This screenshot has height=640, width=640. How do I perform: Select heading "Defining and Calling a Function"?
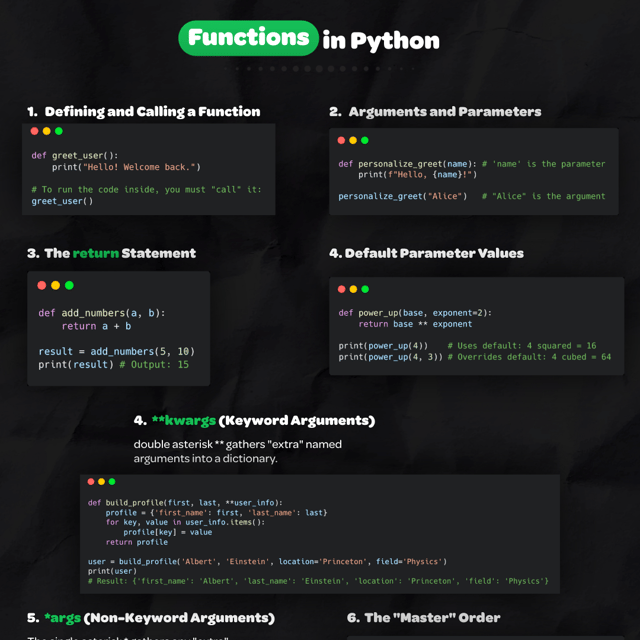pyautogui.click(x=144, y=112)
